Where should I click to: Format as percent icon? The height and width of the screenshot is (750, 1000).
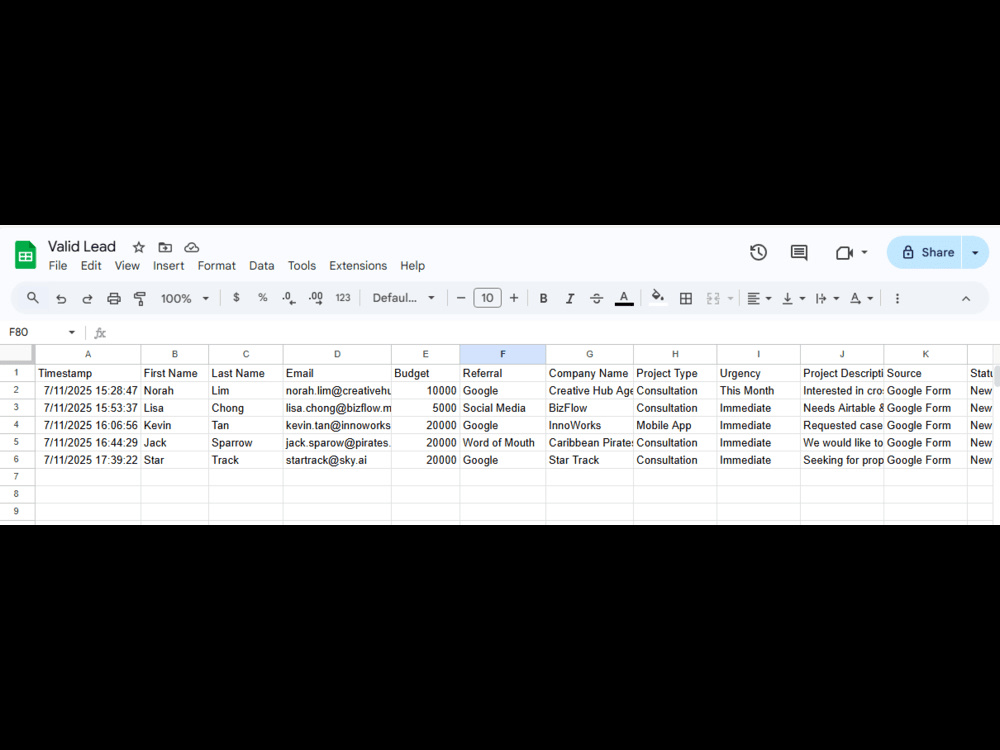[x=262, y=298]
